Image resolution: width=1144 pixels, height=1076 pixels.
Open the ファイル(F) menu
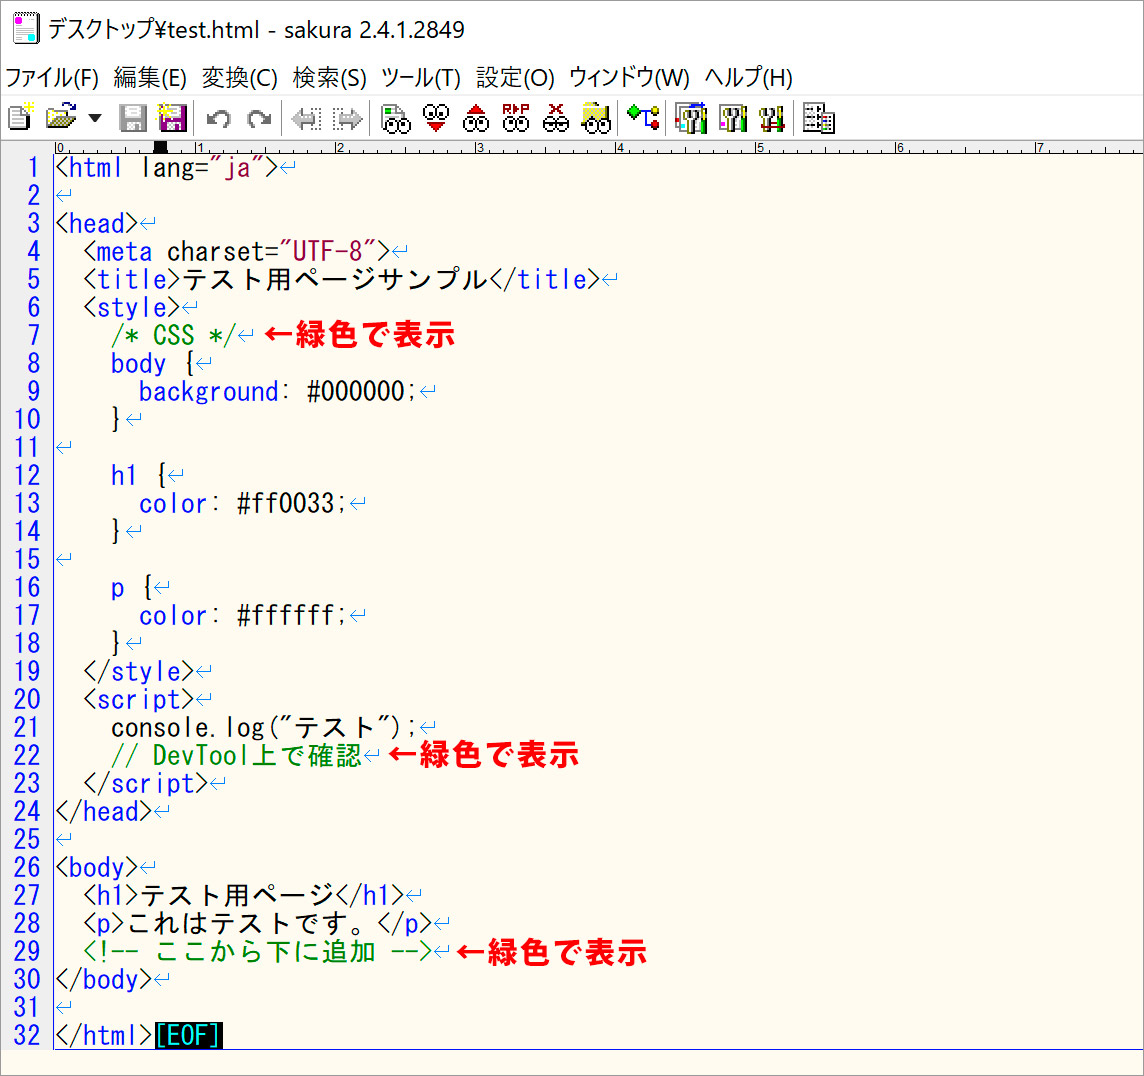pyautogui.click(x=52, y=78)
